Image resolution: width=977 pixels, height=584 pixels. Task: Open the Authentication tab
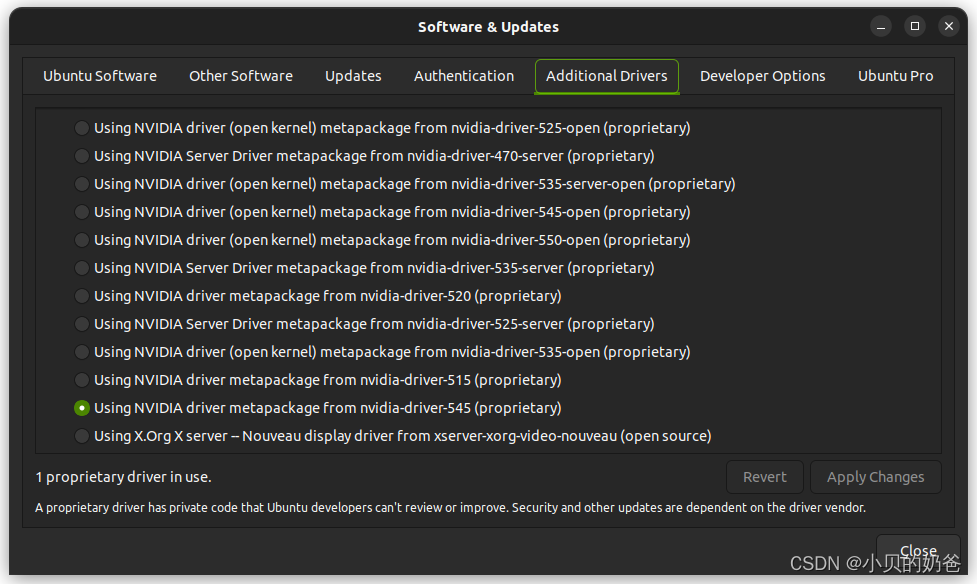click(x=464, y=76)
